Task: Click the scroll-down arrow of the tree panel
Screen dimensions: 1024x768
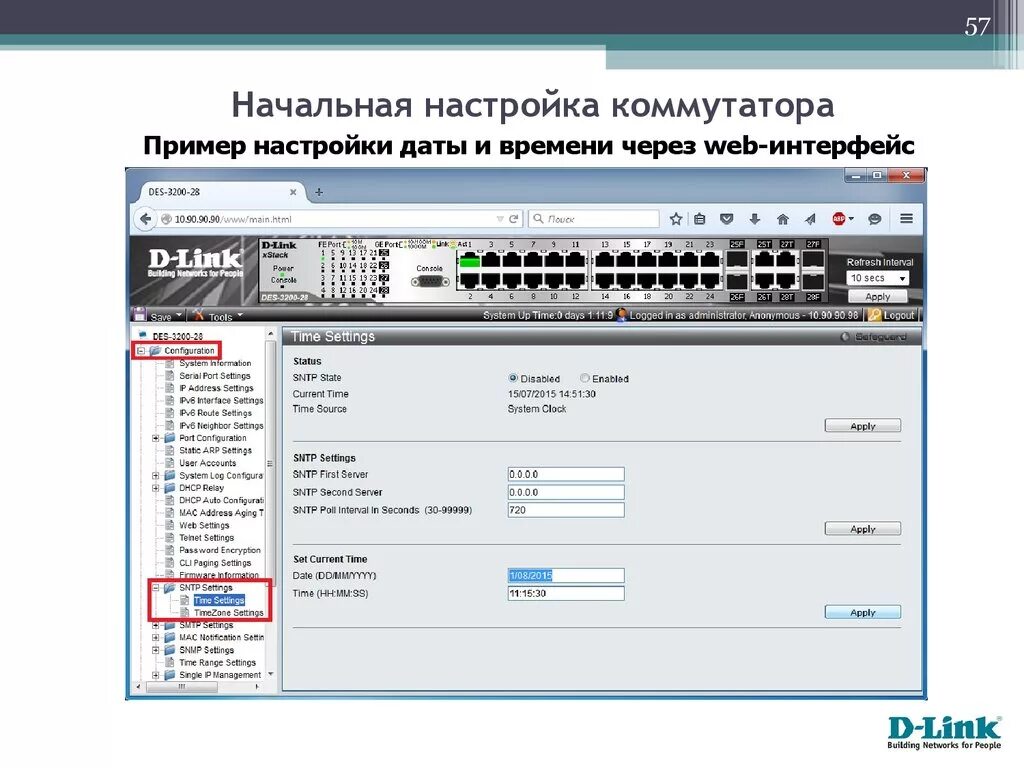Action: click(x=270, y=675)
